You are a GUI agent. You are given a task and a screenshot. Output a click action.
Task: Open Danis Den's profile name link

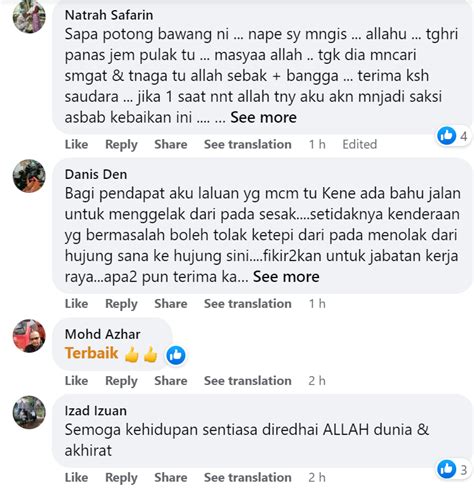96,174
